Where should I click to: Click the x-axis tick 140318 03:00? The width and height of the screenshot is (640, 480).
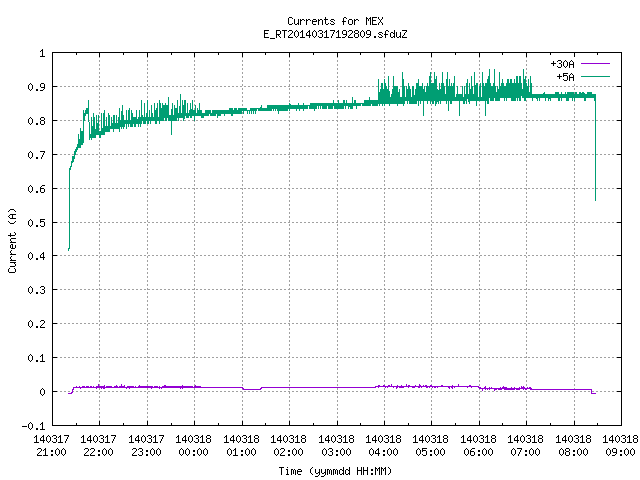(336, 446)
